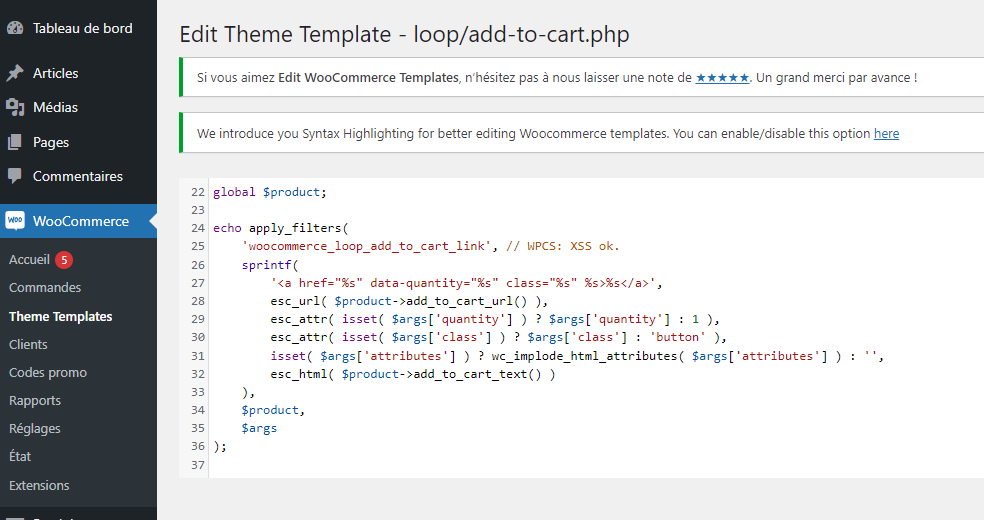Viewport: 984px width, 520px height.
Task: Click the WooCommerce logo icon
Action: pos(15,221)
